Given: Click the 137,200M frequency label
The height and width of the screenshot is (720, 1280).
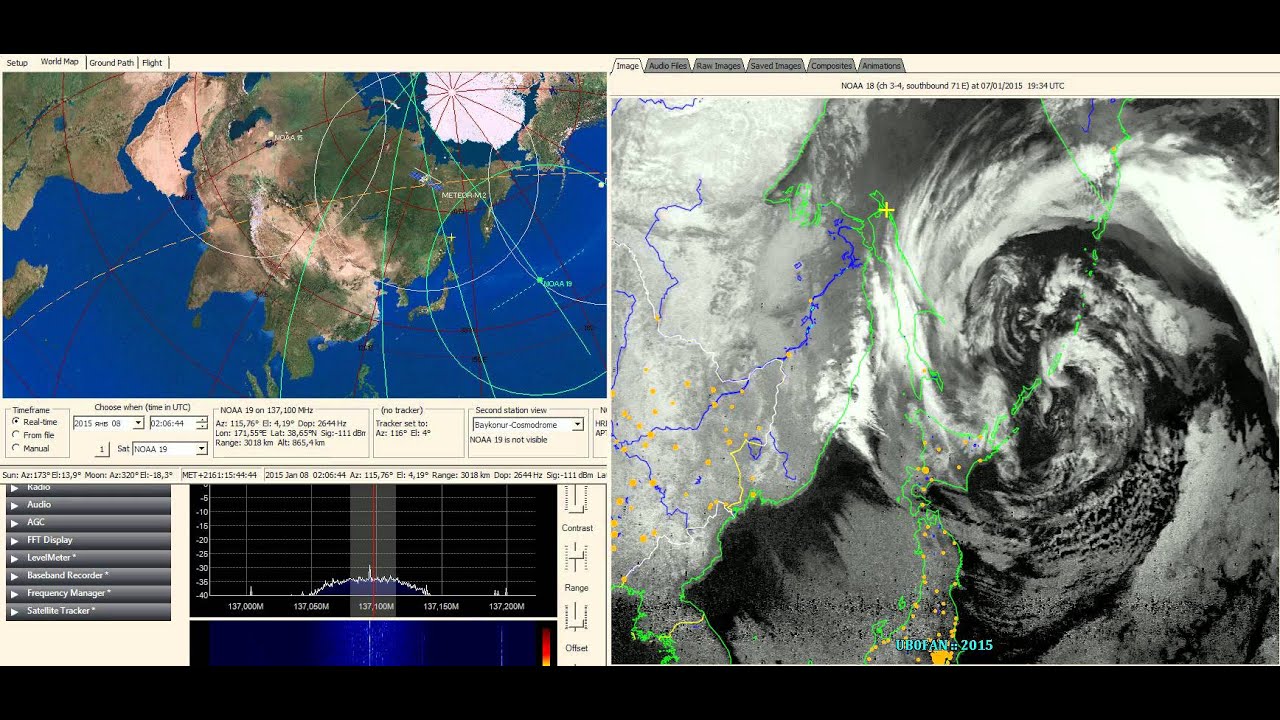Looking at the screenshot, I should (506, 606).
